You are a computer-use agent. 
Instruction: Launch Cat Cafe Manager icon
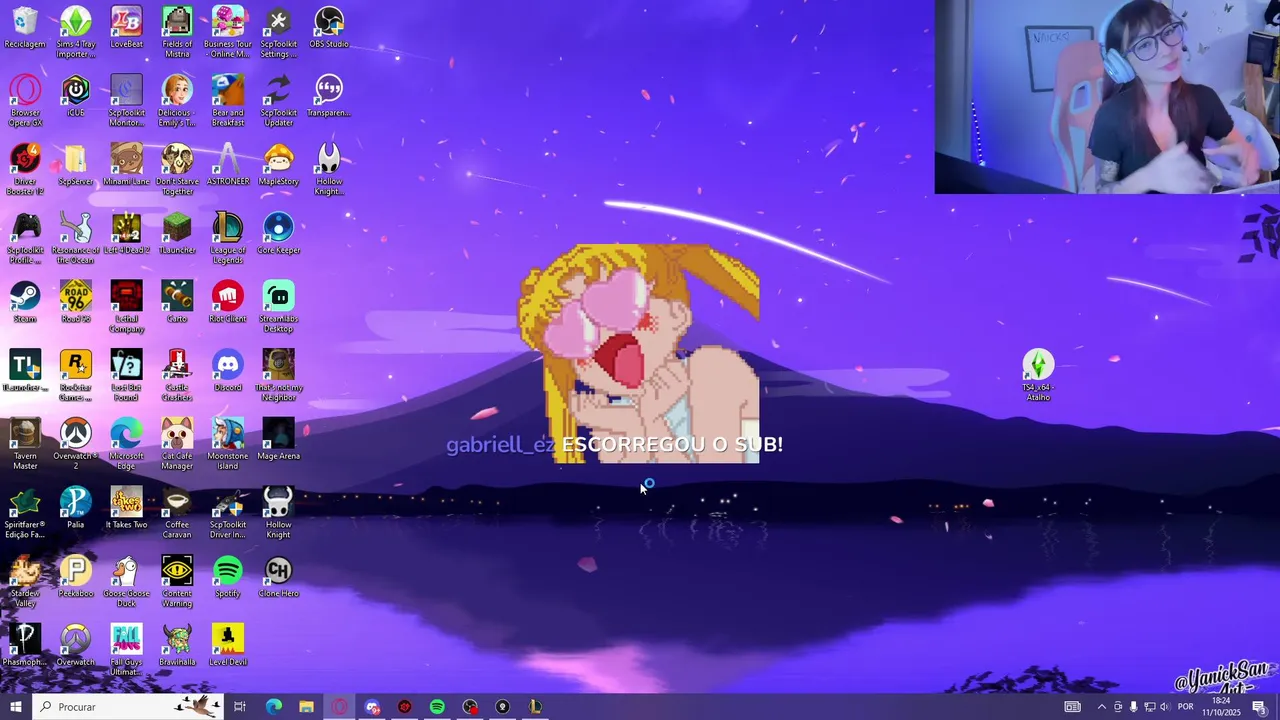click(x=177, y=445)
